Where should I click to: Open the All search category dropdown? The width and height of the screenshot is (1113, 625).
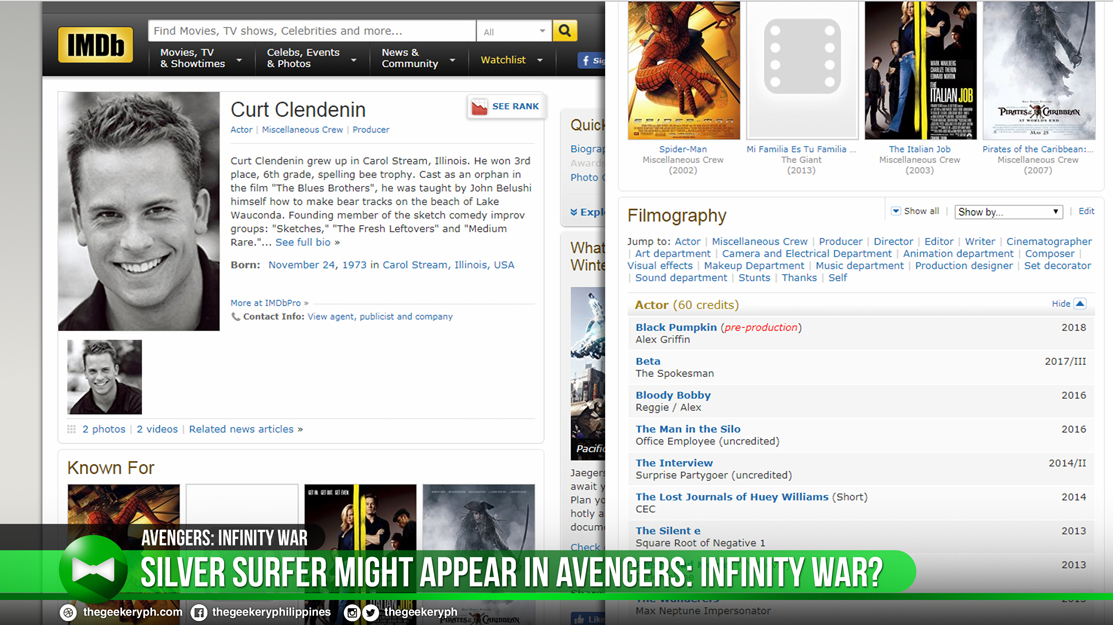(x=514, y=31)
